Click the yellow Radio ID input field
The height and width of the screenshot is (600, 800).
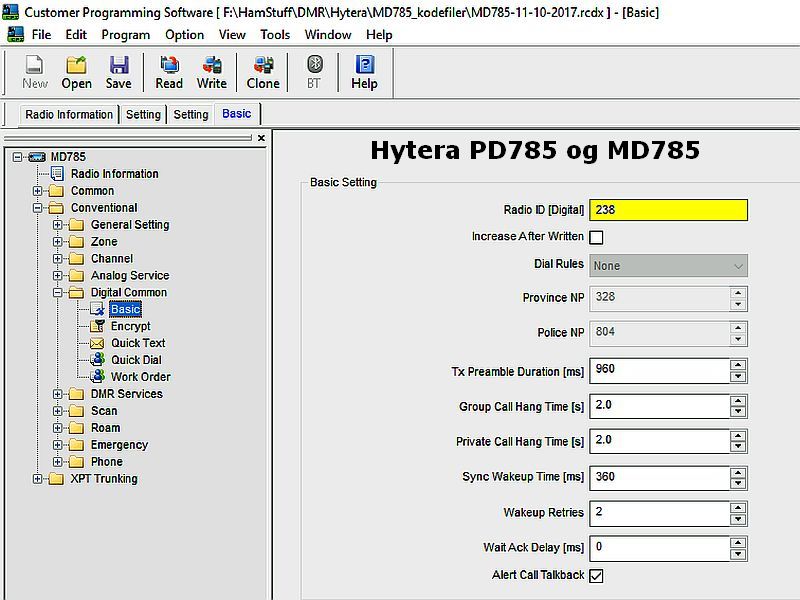[x=668, y=210]
